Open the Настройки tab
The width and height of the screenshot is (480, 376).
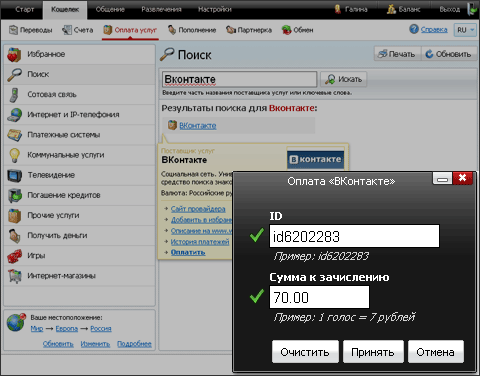tap(215, 9)
